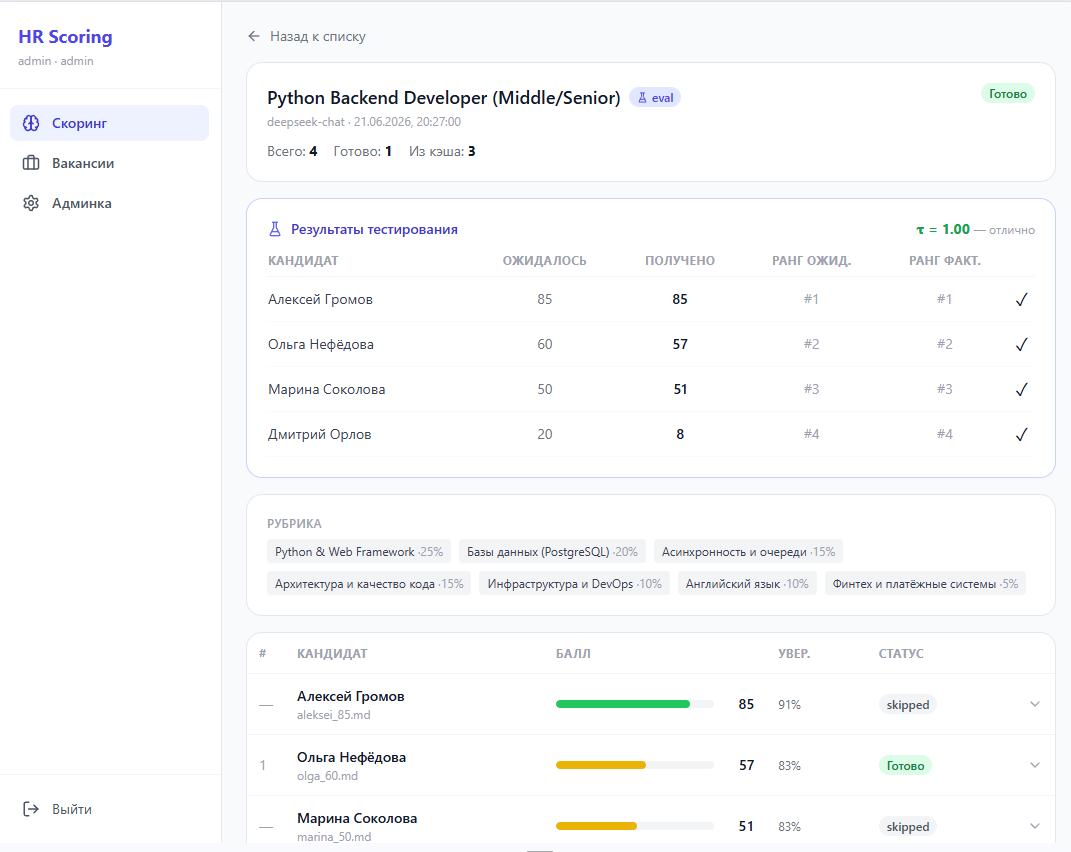This screenshot has width=1071, height=852.
Task: Click РАНГ ОЖИД. column header
Action: [811, 261]
